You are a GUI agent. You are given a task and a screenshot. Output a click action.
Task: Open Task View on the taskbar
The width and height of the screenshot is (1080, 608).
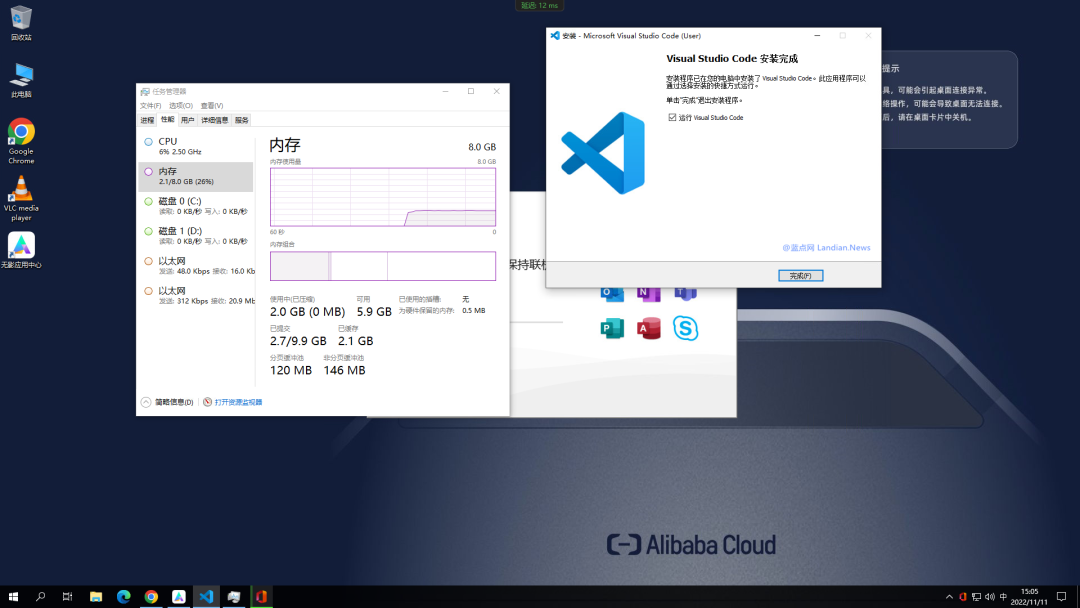click(x=68, y=596)
